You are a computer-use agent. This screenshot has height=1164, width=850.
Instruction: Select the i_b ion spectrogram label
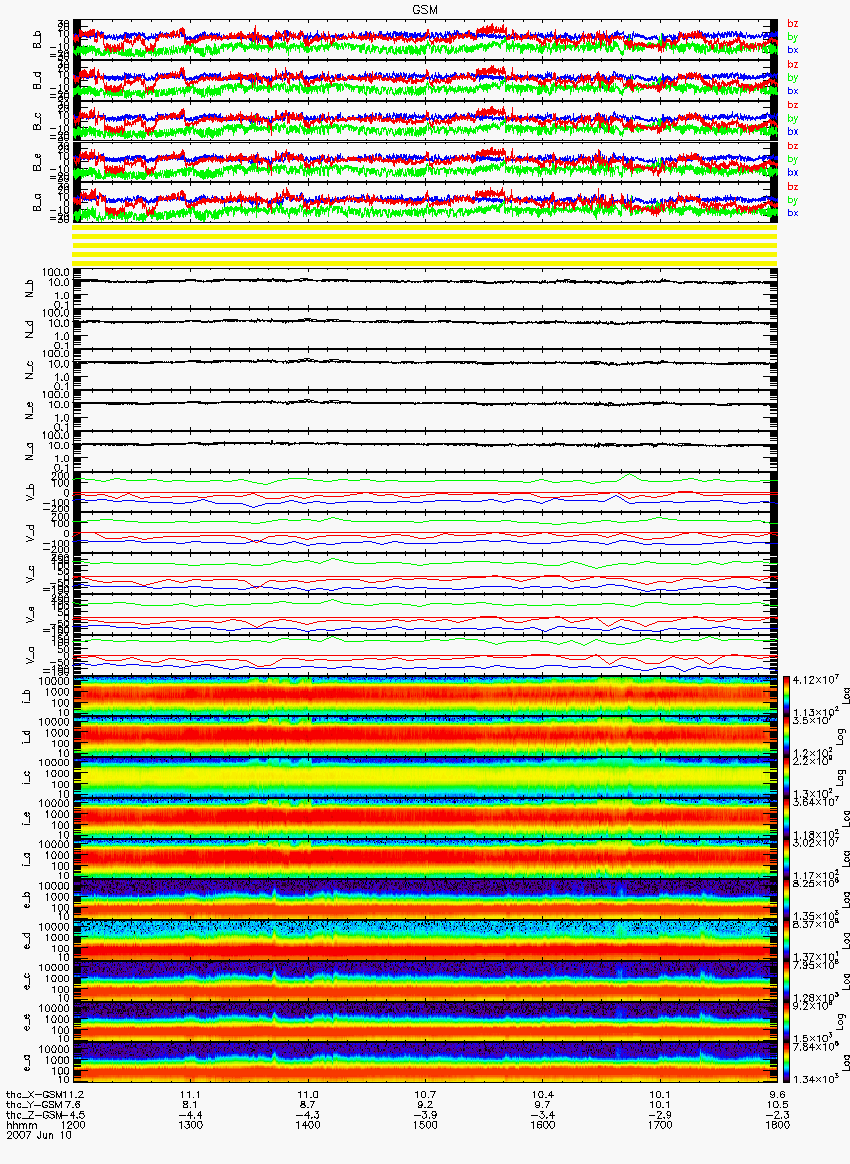(27, 696)
